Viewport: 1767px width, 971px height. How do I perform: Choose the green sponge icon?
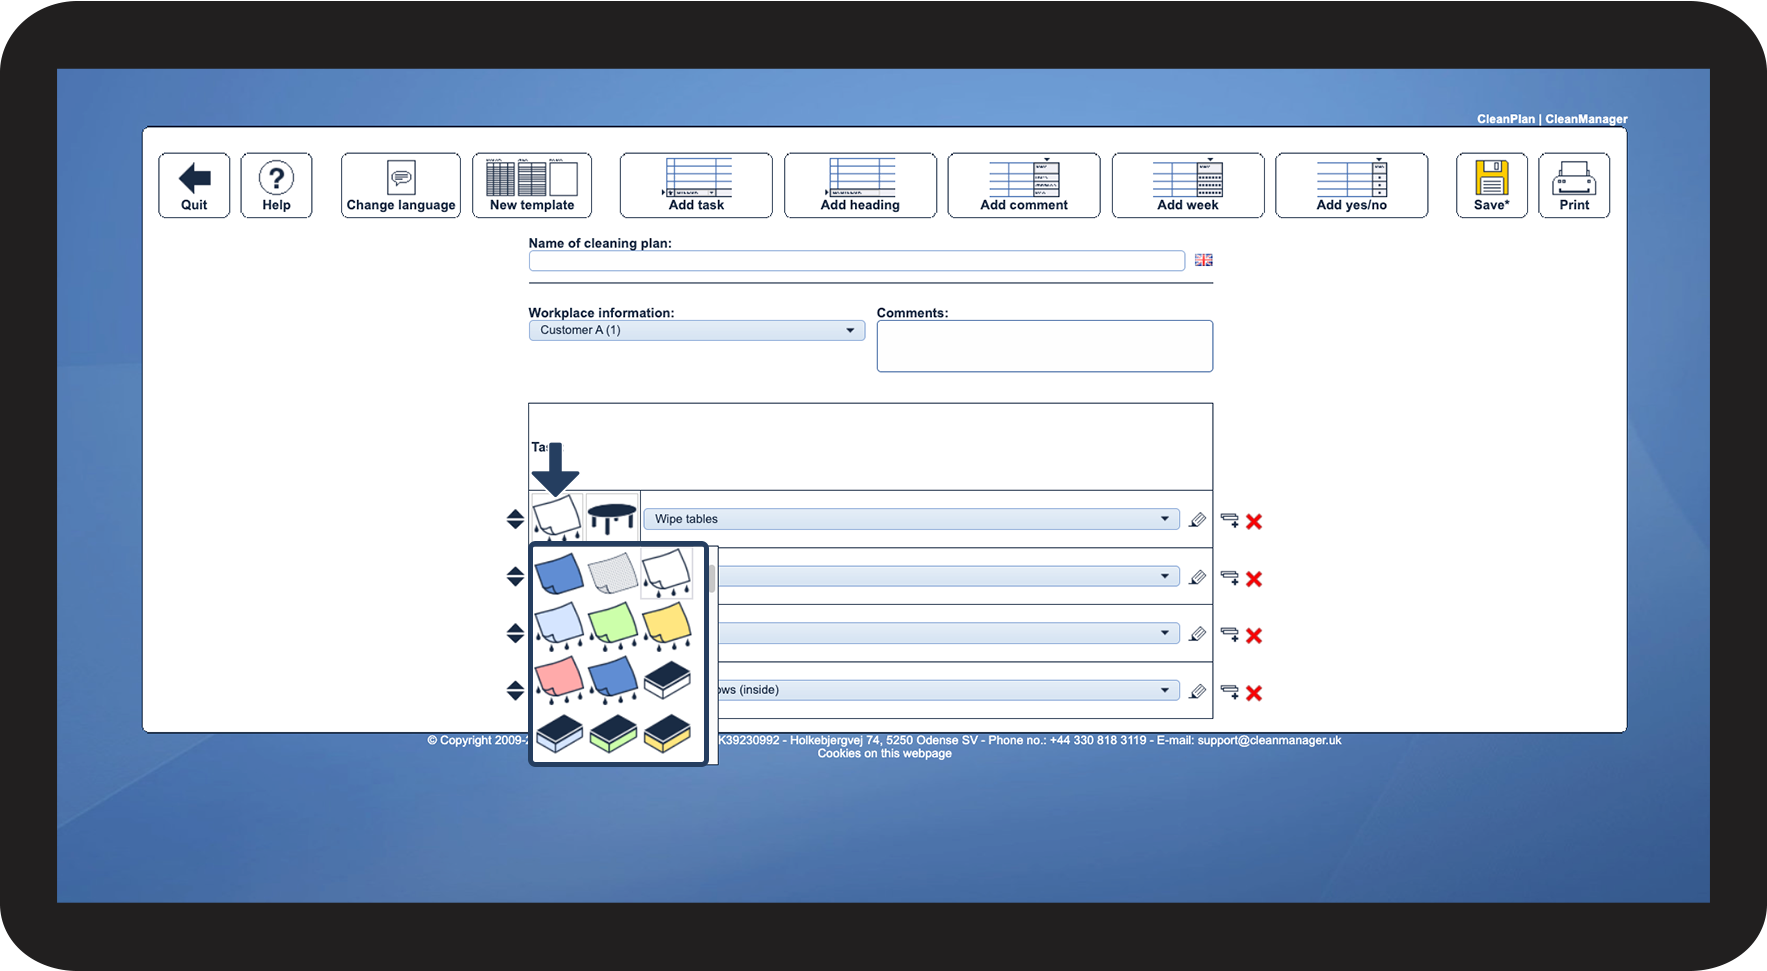pos(613,734)
